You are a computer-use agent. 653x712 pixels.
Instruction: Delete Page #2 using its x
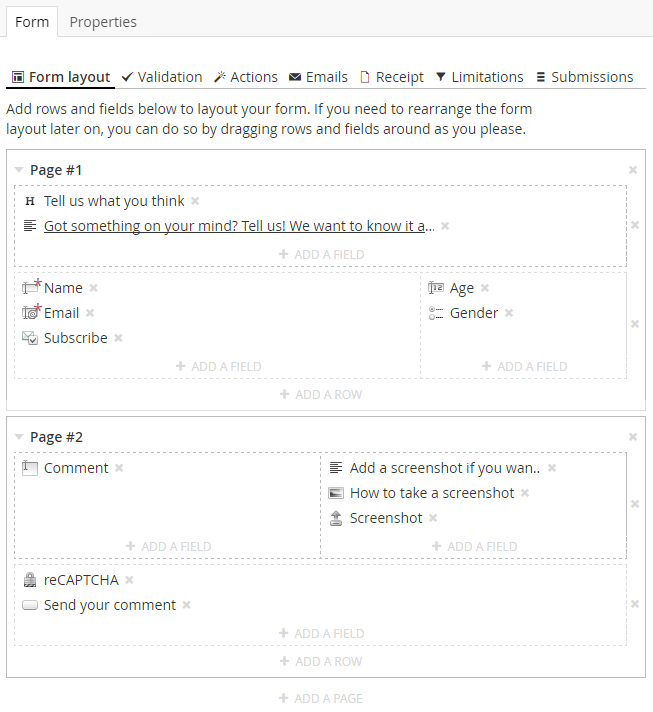point(633,437)
